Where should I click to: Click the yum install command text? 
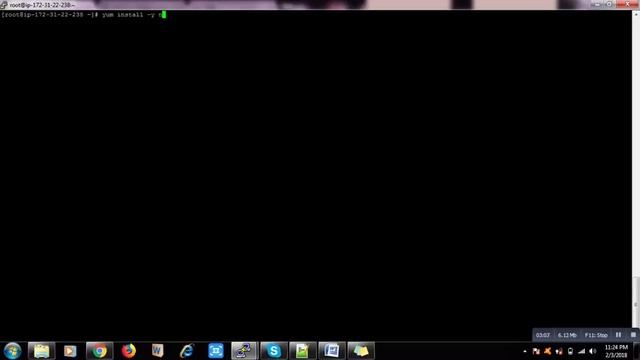133,15
